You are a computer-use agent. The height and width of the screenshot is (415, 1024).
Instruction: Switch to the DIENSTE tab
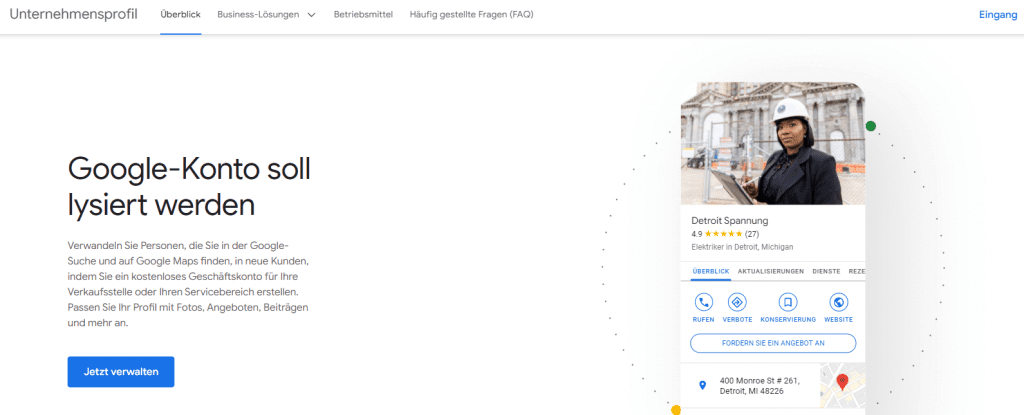point(826,271)
